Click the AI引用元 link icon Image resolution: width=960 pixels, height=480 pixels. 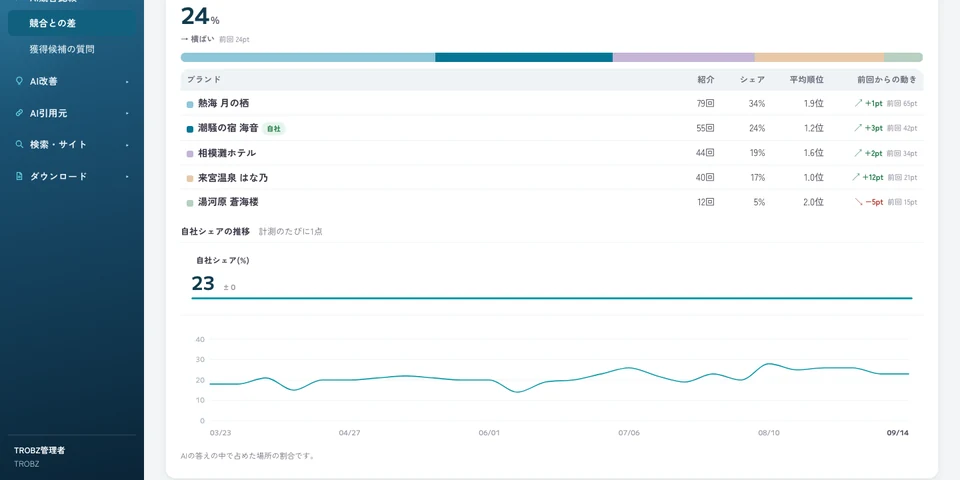(19, 113)
